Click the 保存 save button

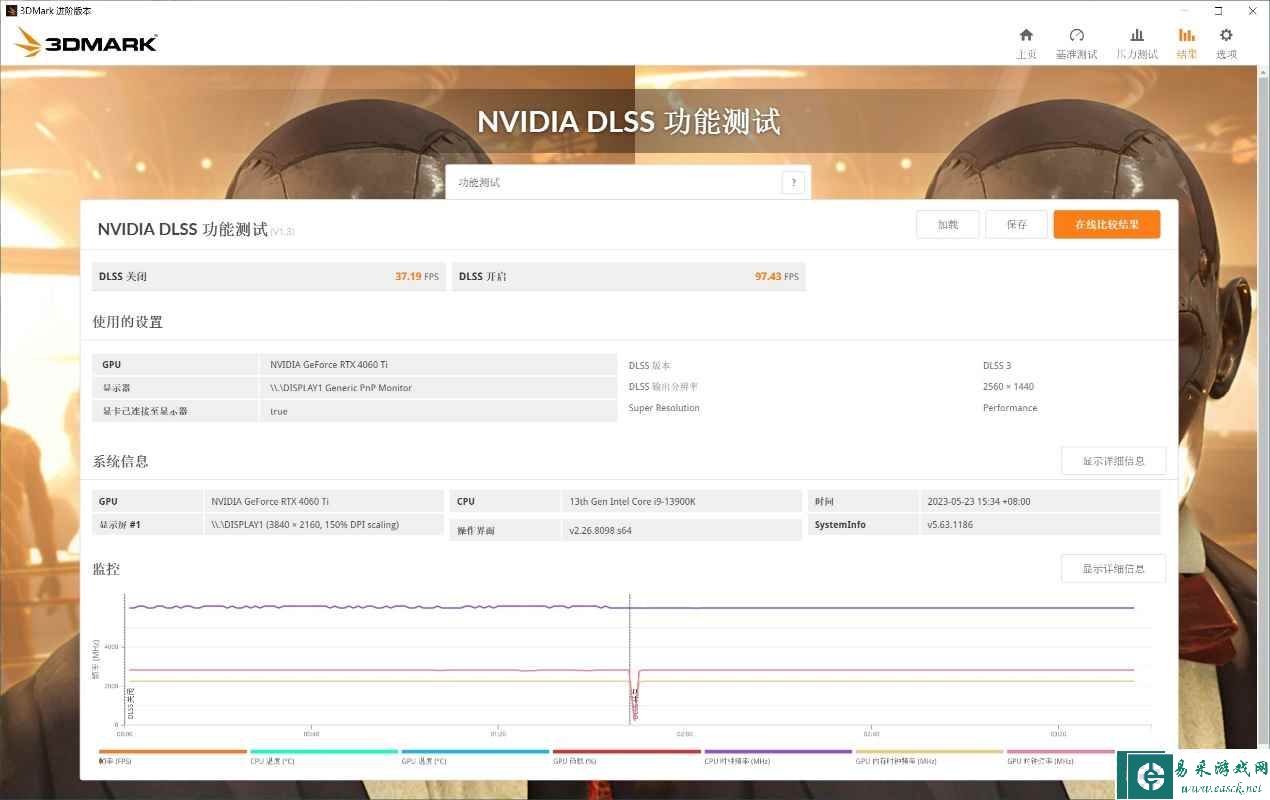(1017, 224)
